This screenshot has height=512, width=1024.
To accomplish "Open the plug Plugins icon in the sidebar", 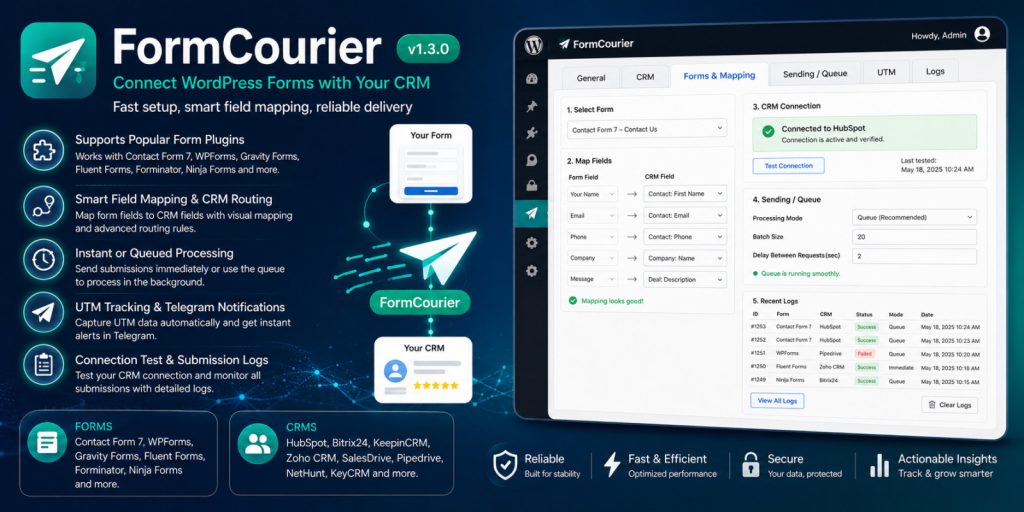I will point(532,133).
